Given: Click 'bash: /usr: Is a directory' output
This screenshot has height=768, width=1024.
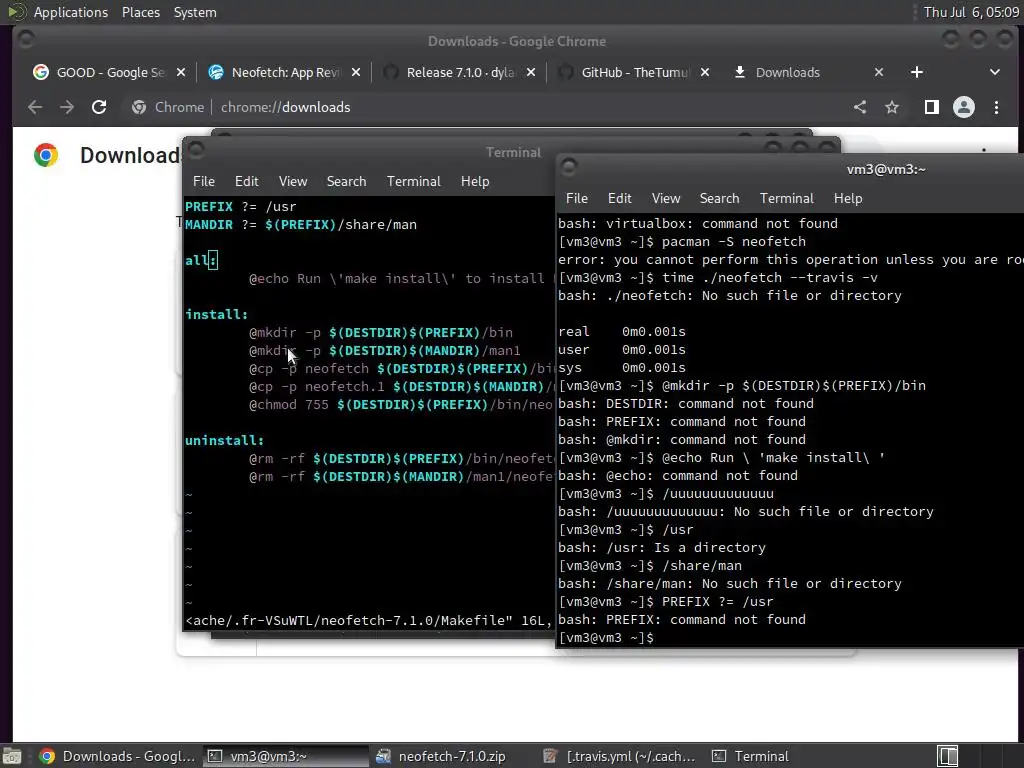Looking at the screenshot, I should 662,547.
